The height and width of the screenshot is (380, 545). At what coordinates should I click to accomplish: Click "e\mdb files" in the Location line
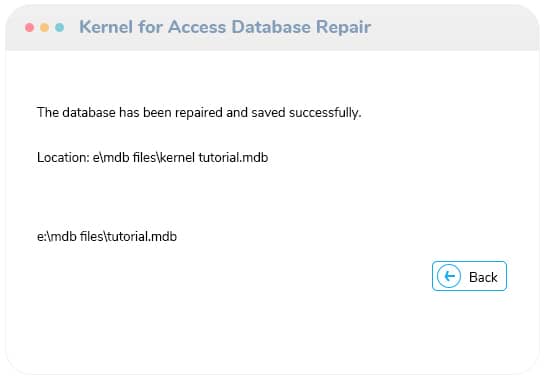click(124, 157)
